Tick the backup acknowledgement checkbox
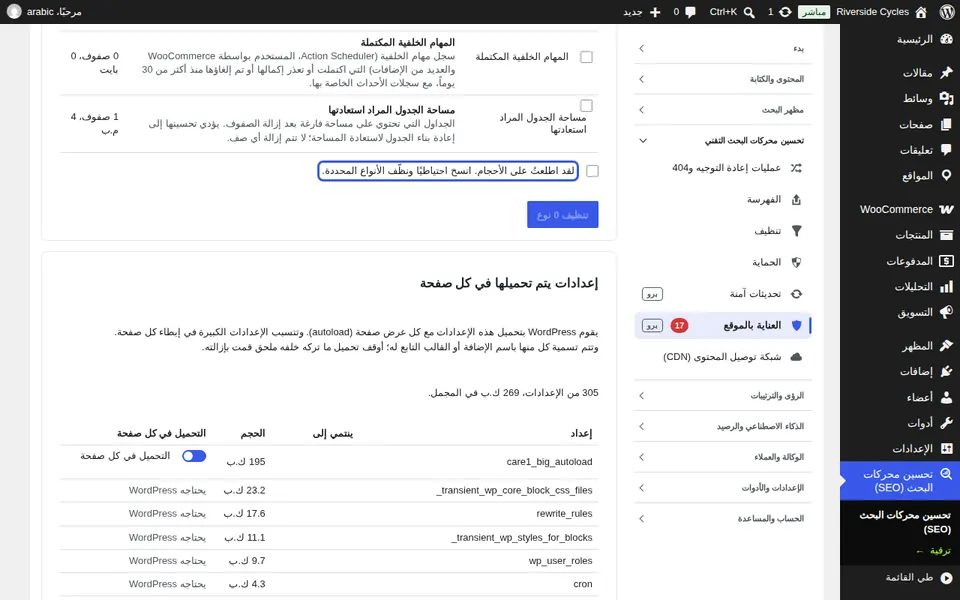Viewport: 960px width, 600px height. [x=592, y=171]
